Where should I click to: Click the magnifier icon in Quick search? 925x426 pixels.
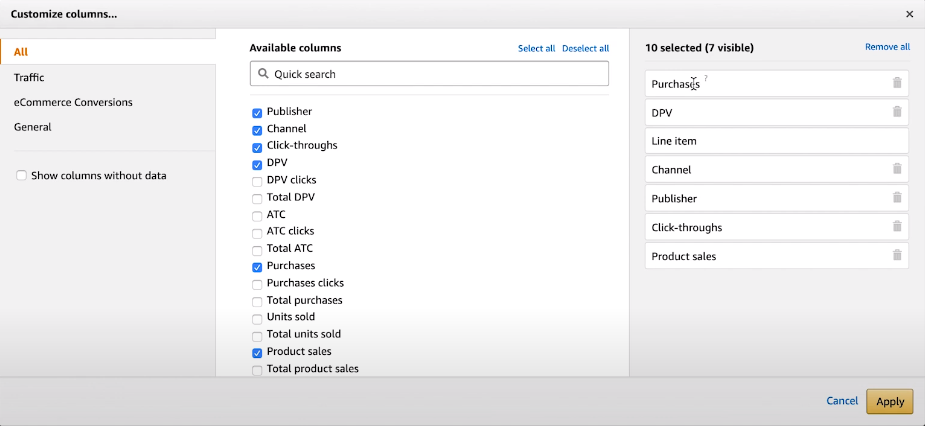click(263, 74)
